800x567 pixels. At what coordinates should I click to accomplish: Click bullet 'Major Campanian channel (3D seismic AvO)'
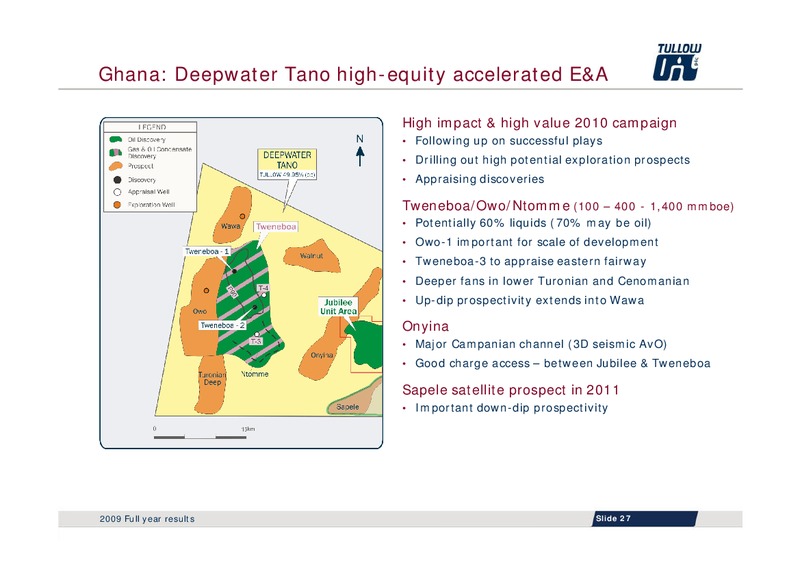pos(541,344)
